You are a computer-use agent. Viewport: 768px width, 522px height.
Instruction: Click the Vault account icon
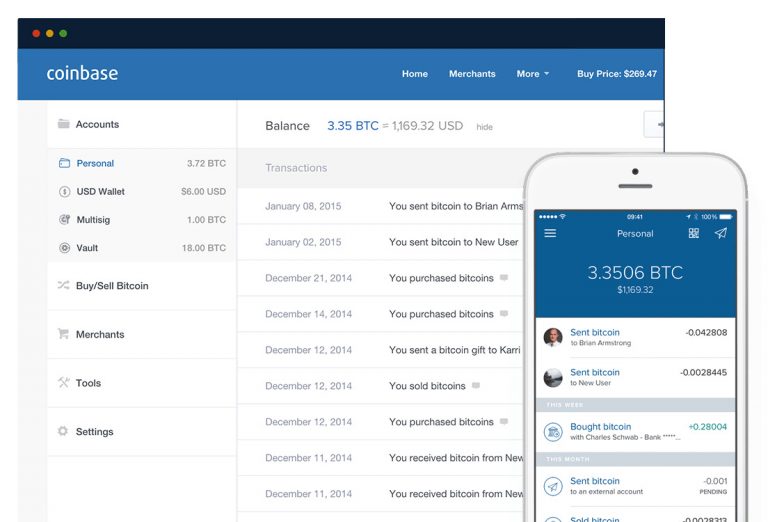pyautogui.click(x=64, y=248)
